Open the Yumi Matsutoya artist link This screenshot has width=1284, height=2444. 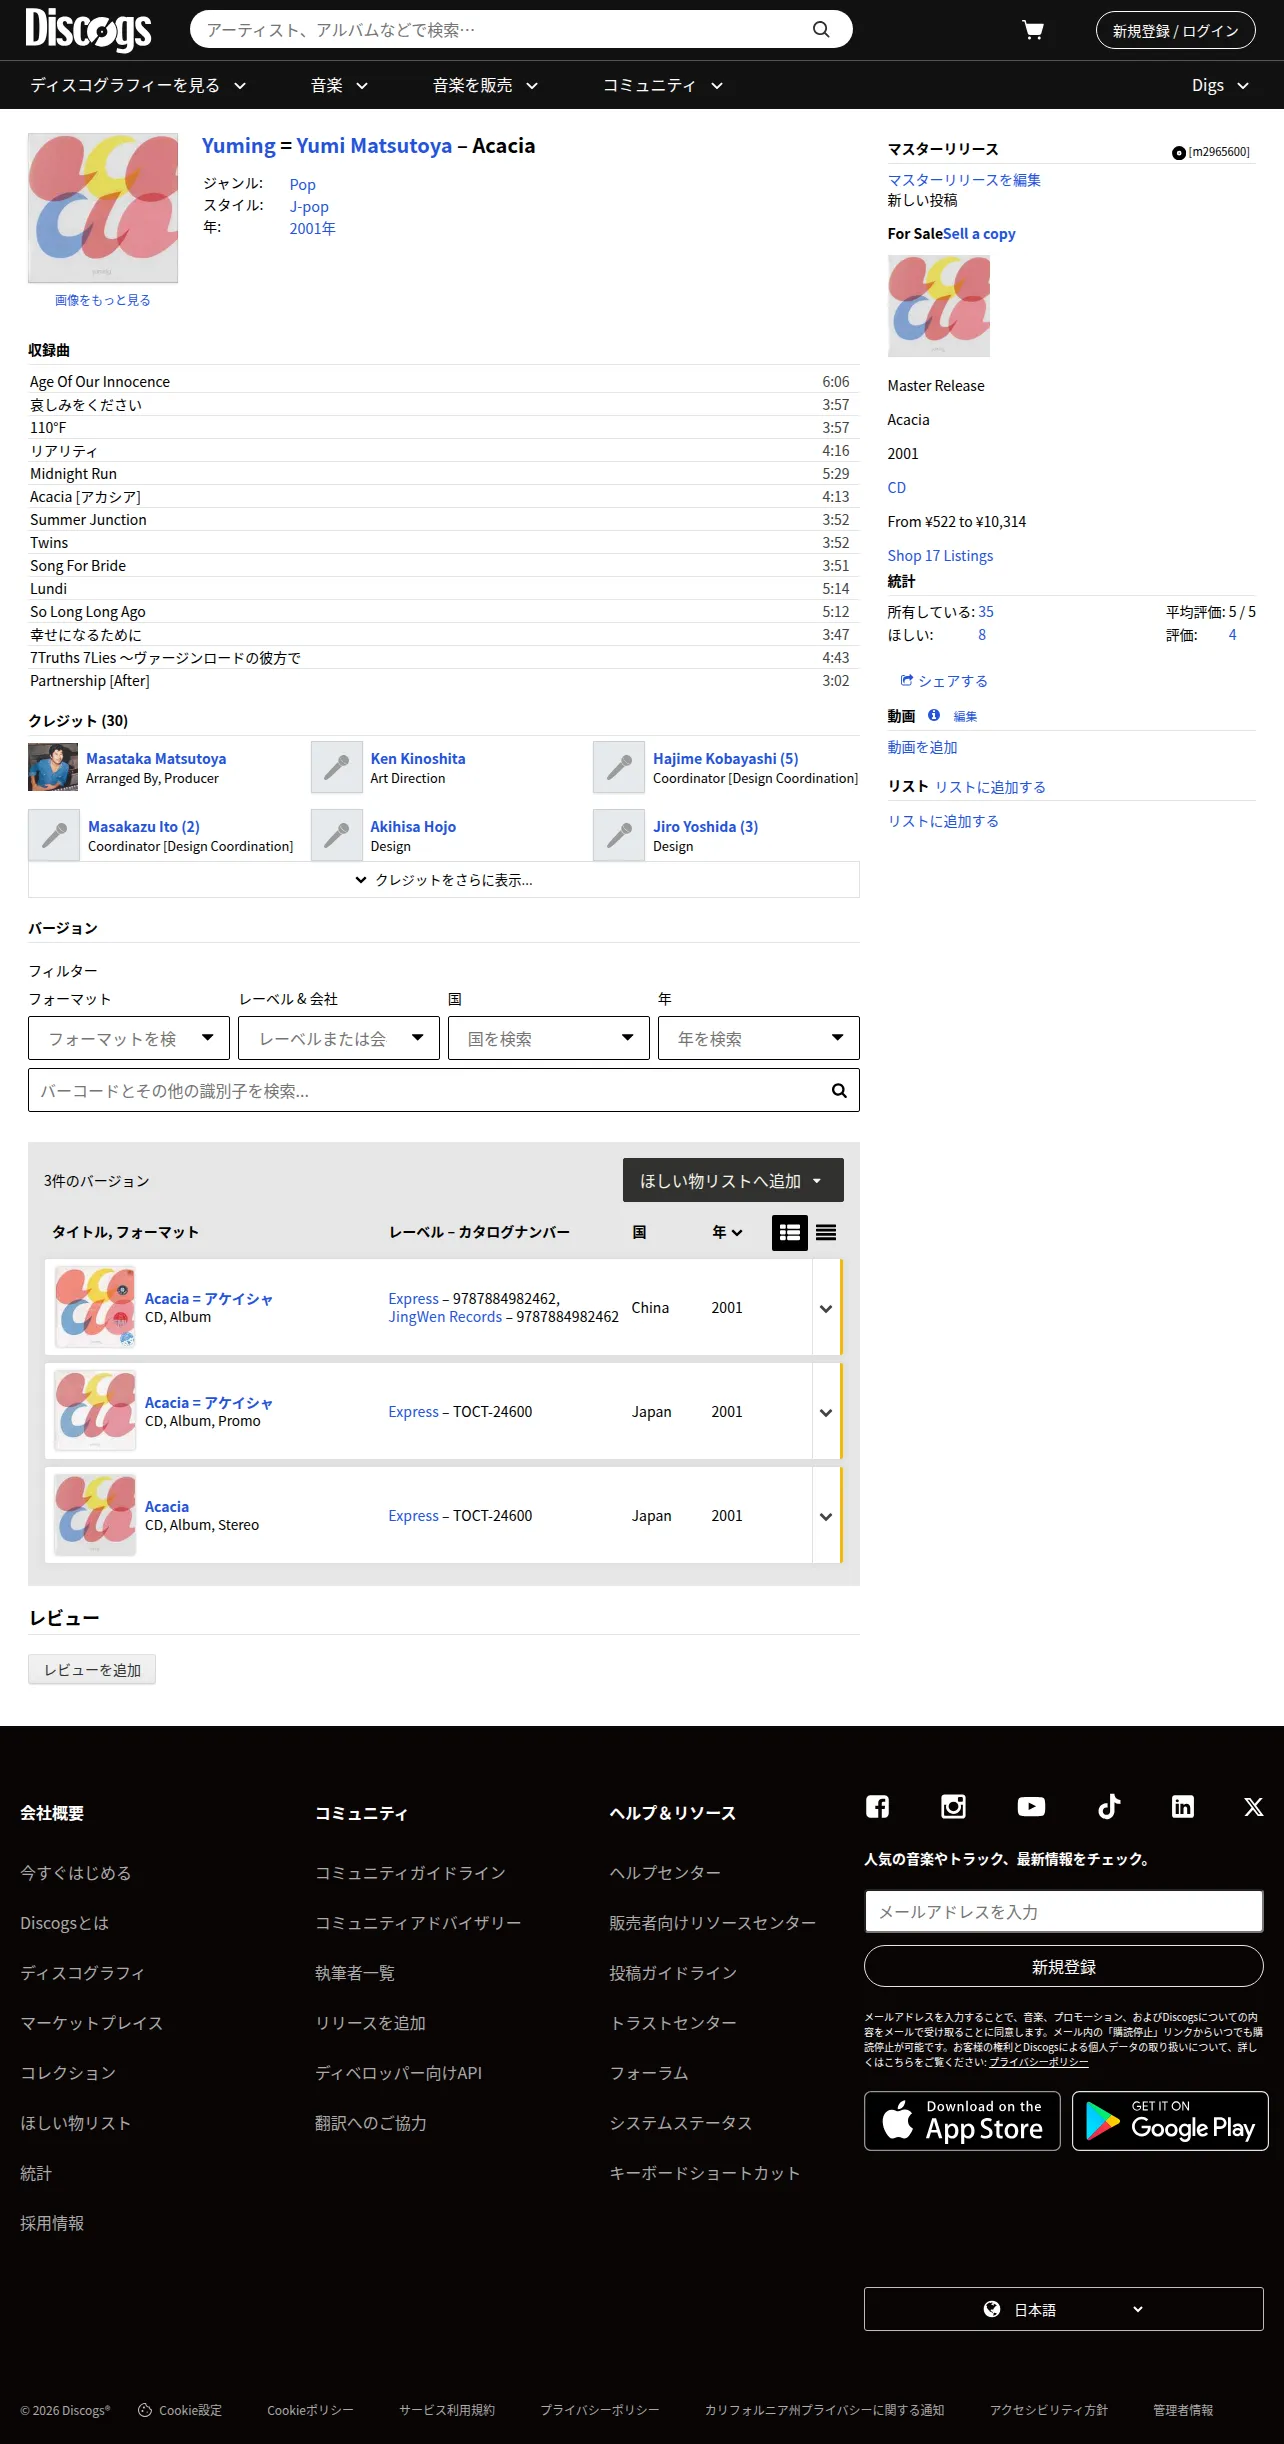pyautogui.click(x=374, y=146)
